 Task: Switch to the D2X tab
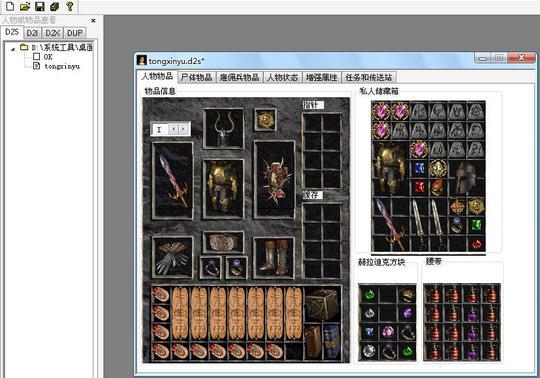(x=53, y=33)
